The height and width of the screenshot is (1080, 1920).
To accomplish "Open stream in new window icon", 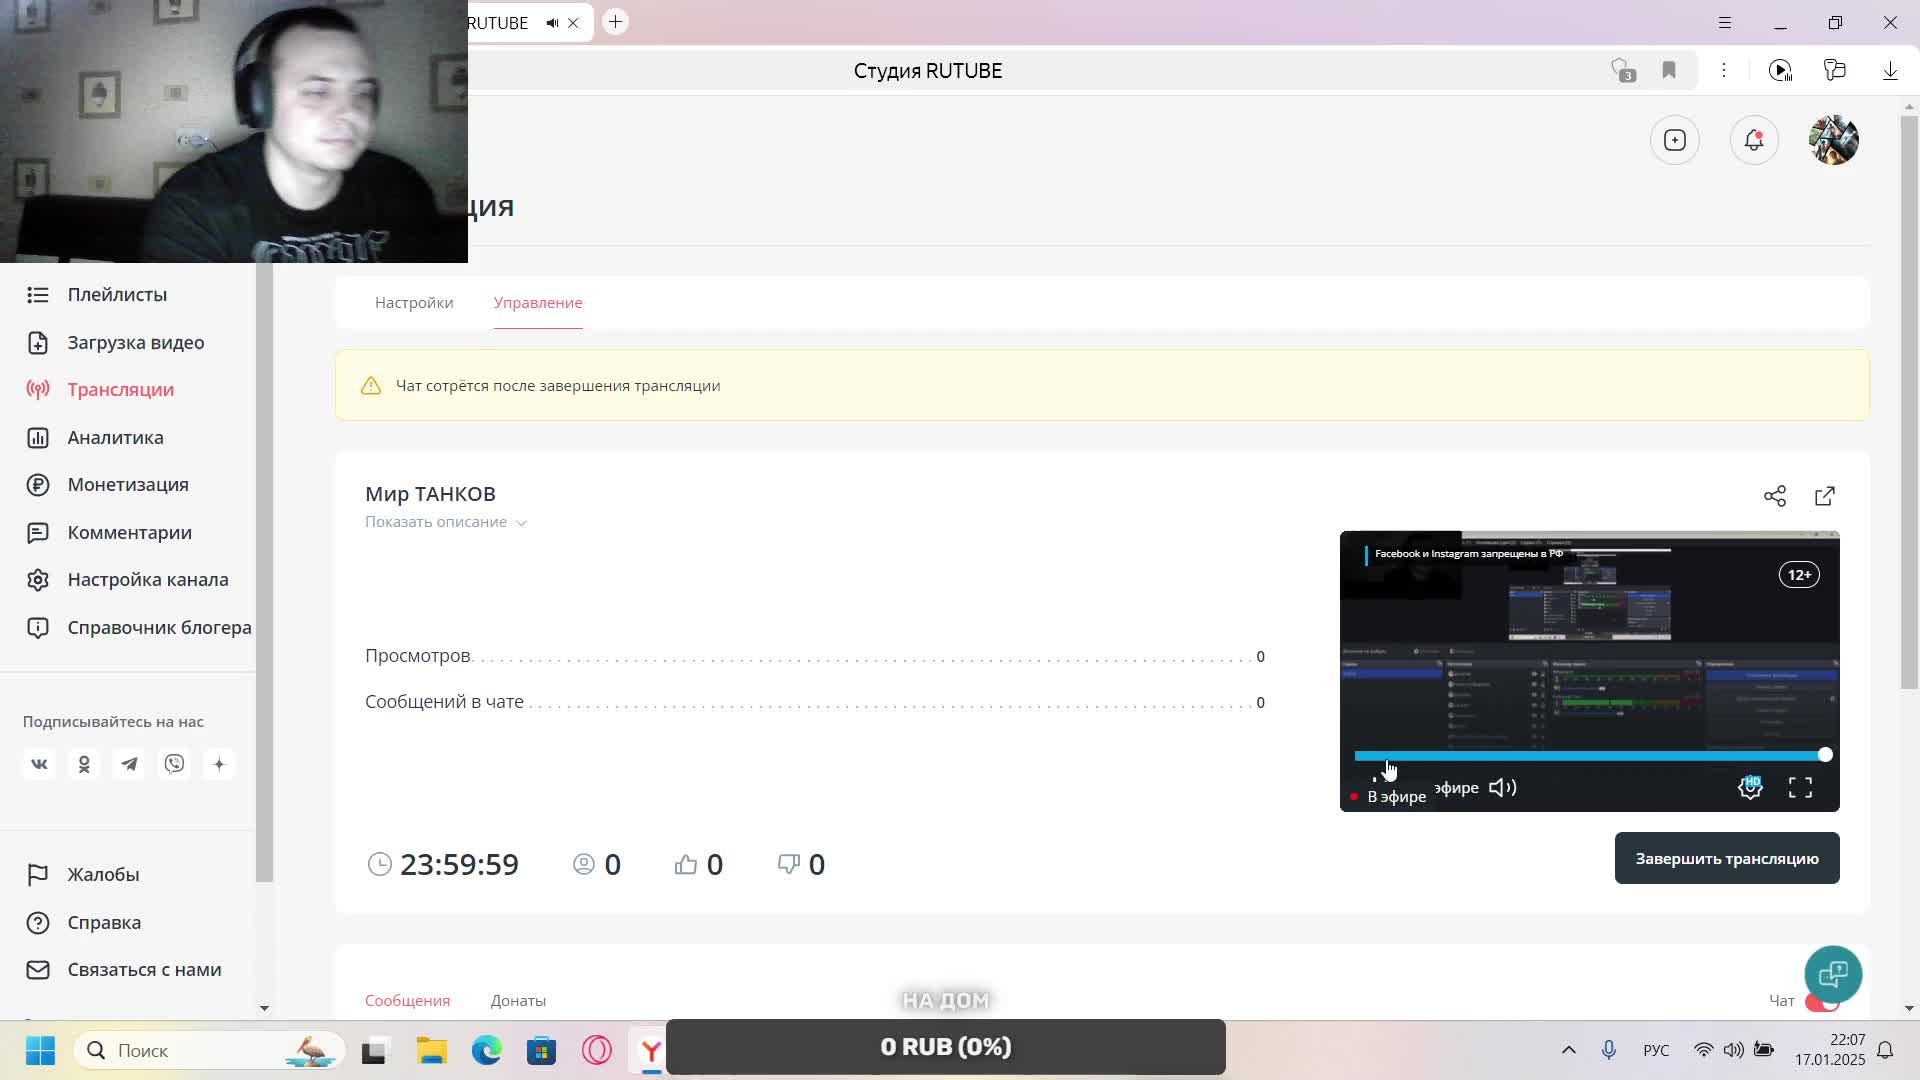I will coord(1824,496).
